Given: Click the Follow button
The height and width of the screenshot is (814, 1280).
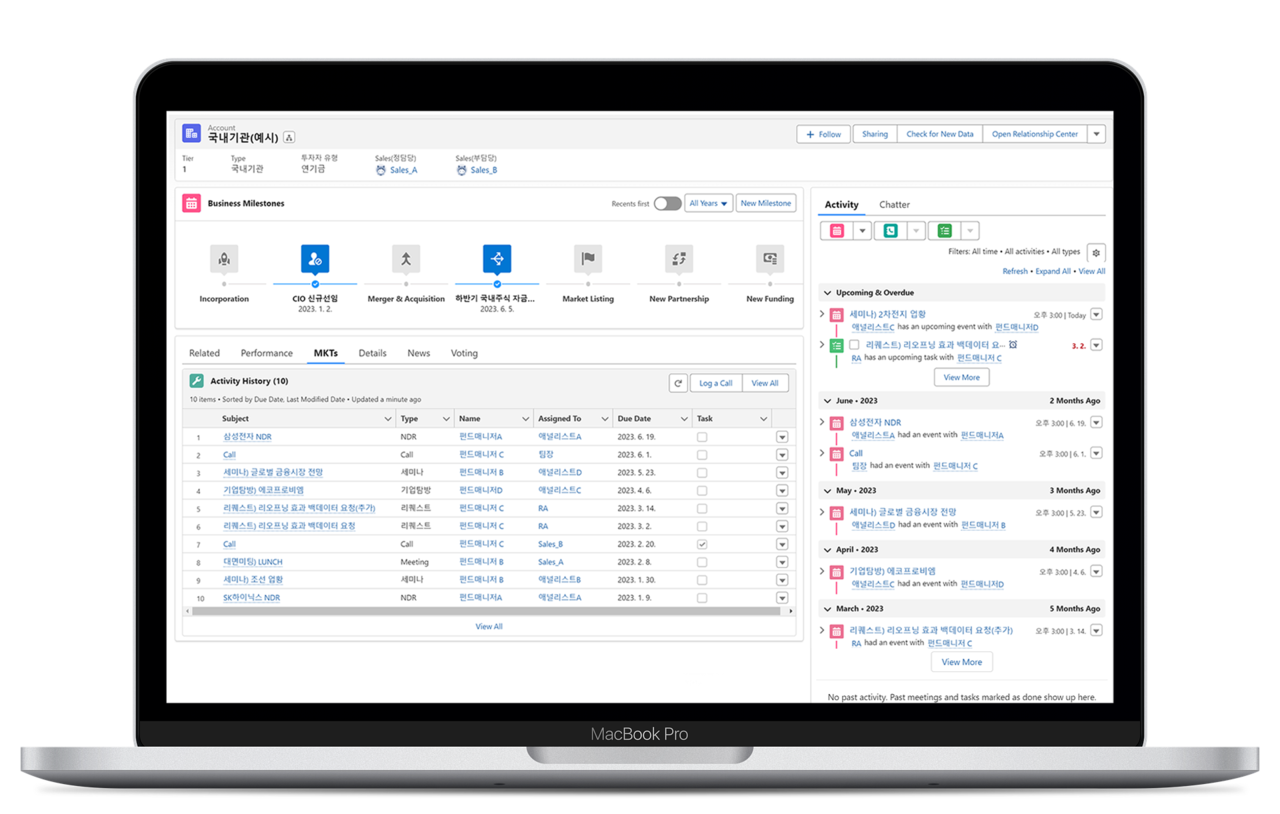Looking at the screenshot, I should (x=824, y=134).
